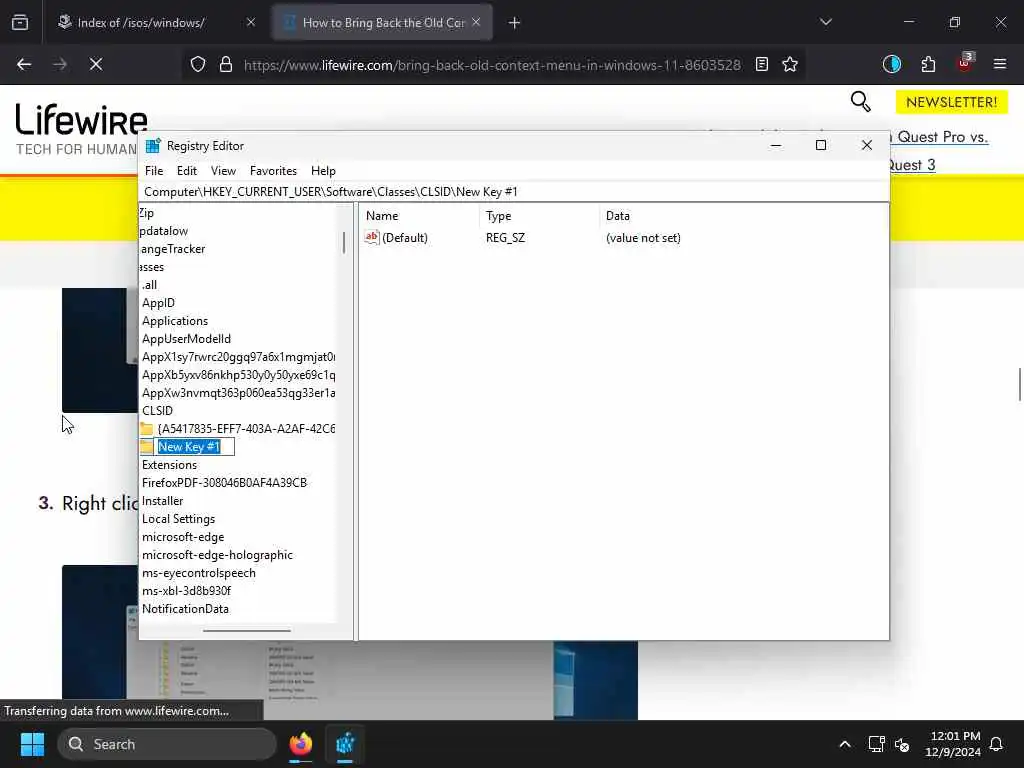The width and height of the screenshot is (1024, 768).
Task: Click the taskbar Search box
Action: (x=167, y=744)
